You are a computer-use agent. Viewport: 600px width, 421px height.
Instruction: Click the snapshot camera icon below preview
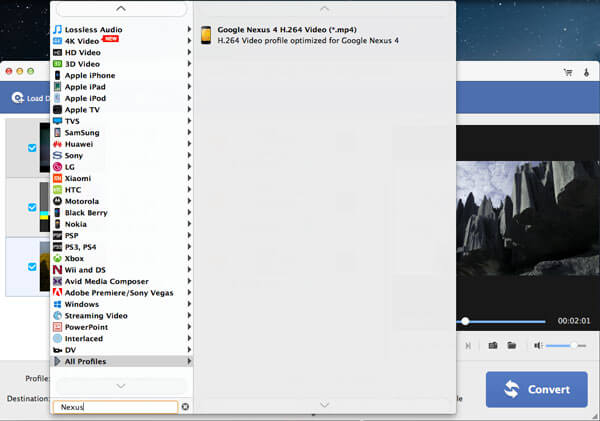[x=493, y=346]
